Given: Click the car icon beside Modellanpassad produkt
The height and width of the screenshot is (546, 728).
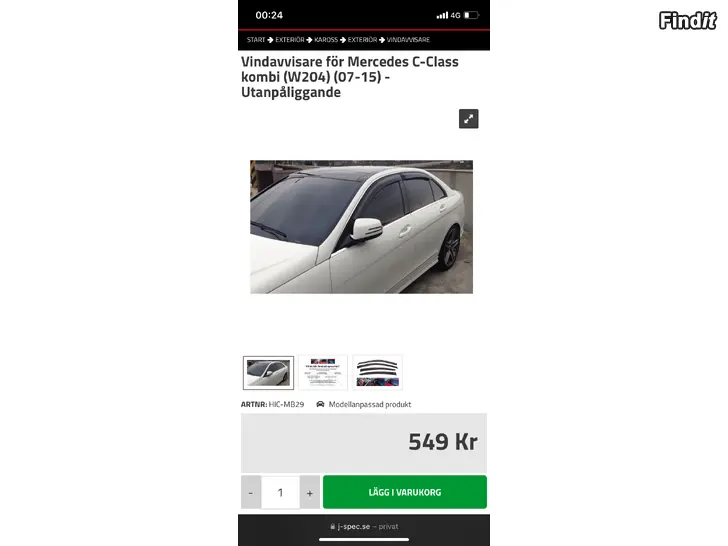Looking at the screenshot, I should point(320,404).
